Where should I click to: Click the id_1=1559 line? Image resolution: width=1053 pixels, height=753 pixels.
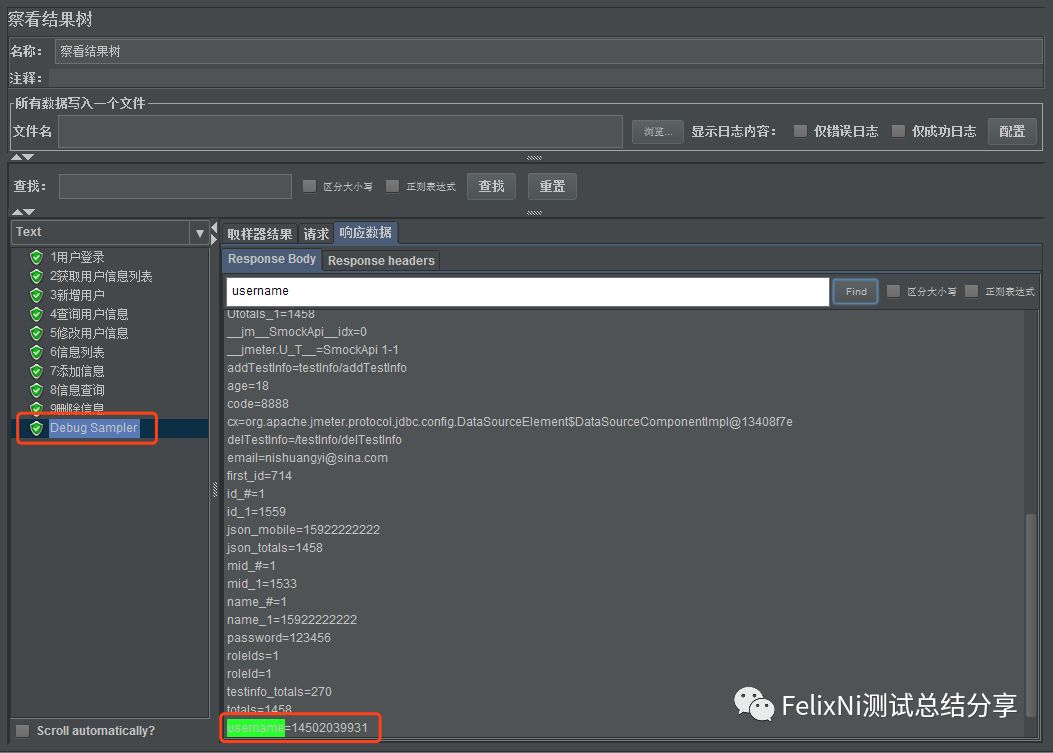pos(256,511)
